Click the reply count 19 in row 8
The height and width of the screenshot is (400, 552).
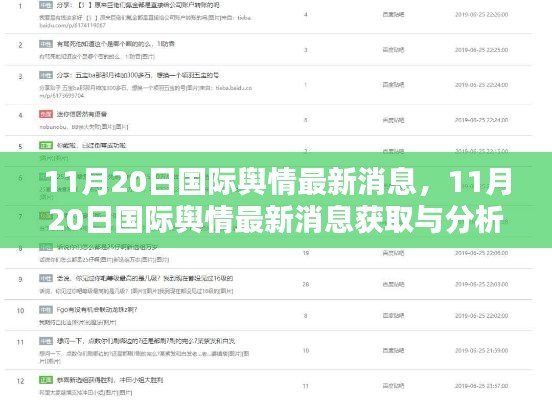pyautogui.click(x=306, y=253)
